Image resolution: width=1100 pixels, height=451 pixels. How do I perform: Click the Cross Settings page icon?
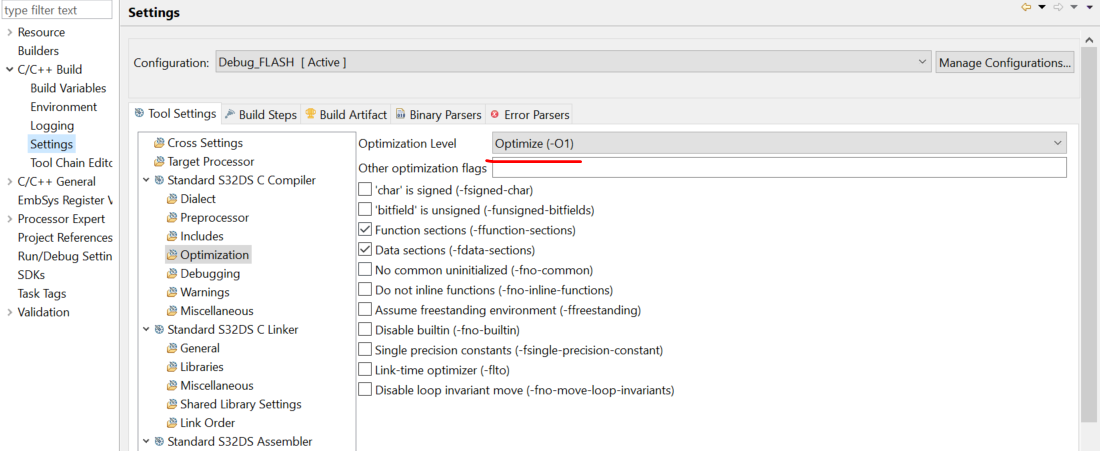click(159, 143)
